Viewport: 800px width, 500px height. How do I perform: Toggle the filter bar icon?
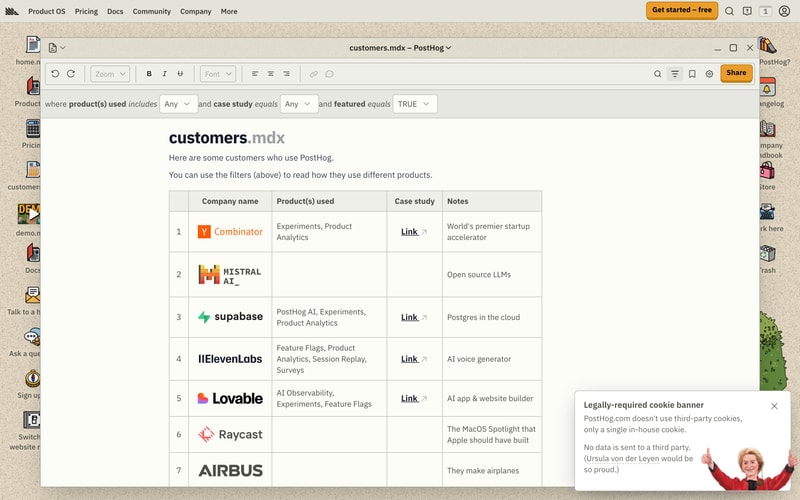[x=674, y=74]
